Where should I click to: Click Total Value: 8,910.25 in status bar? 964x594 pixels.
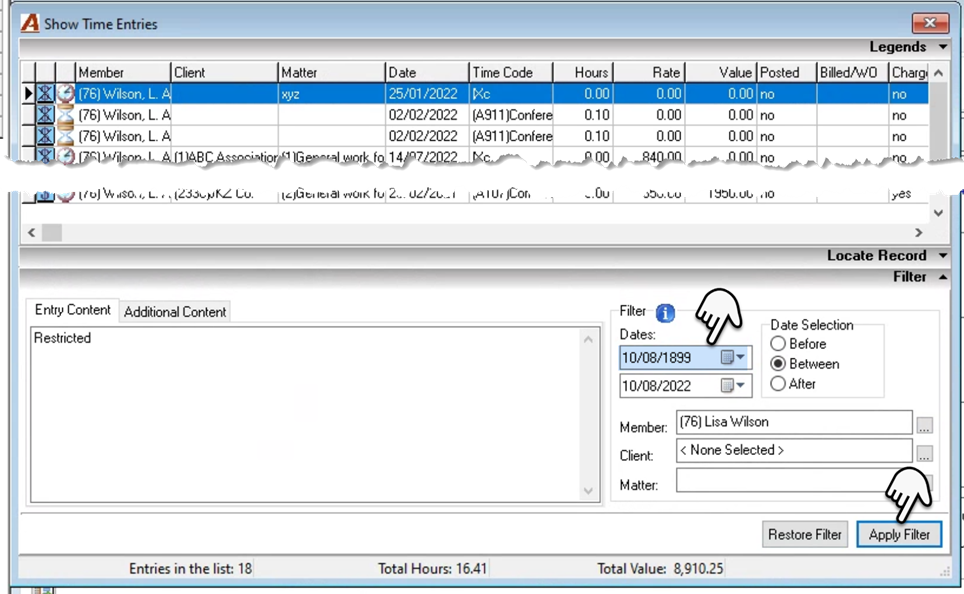(x=660, y=568)
